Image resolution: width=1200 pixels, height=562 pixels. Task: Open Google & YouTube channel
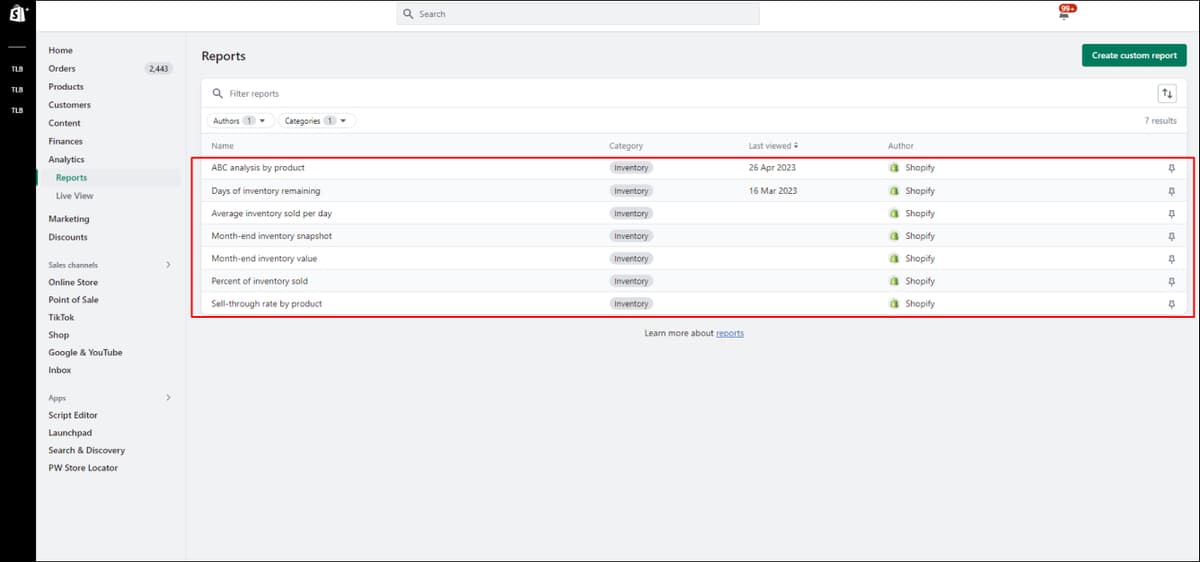[x=85, y=352]
